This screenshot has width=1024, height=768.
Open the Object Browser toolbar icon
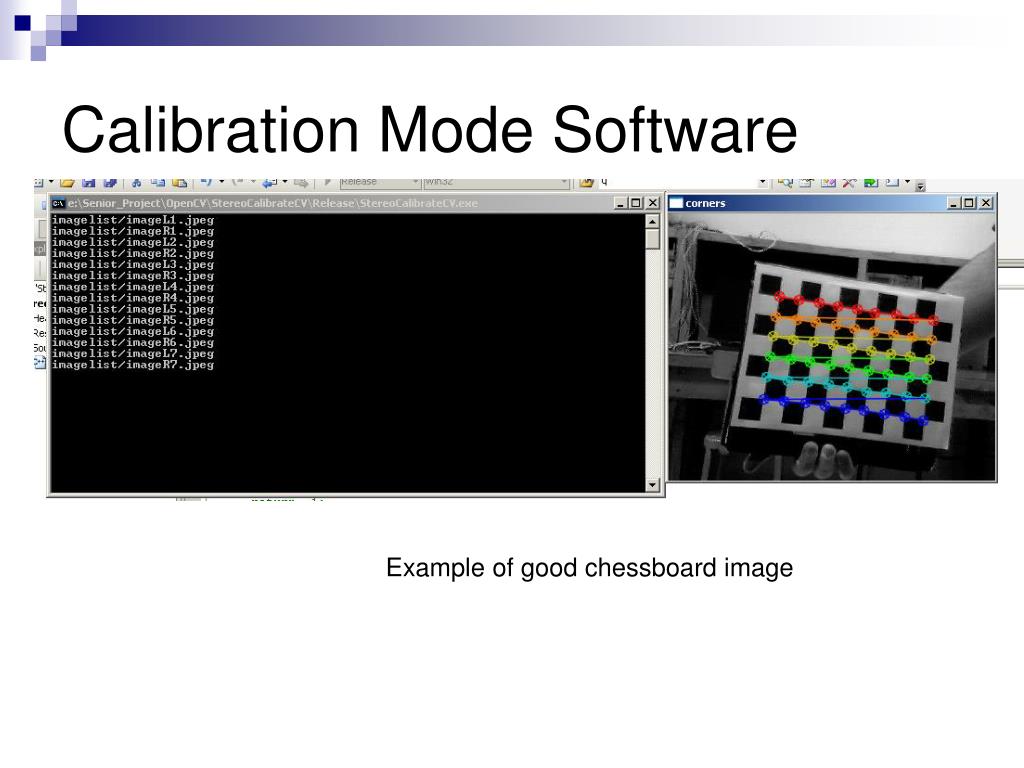pyautogui.click(x=828, y=182)
